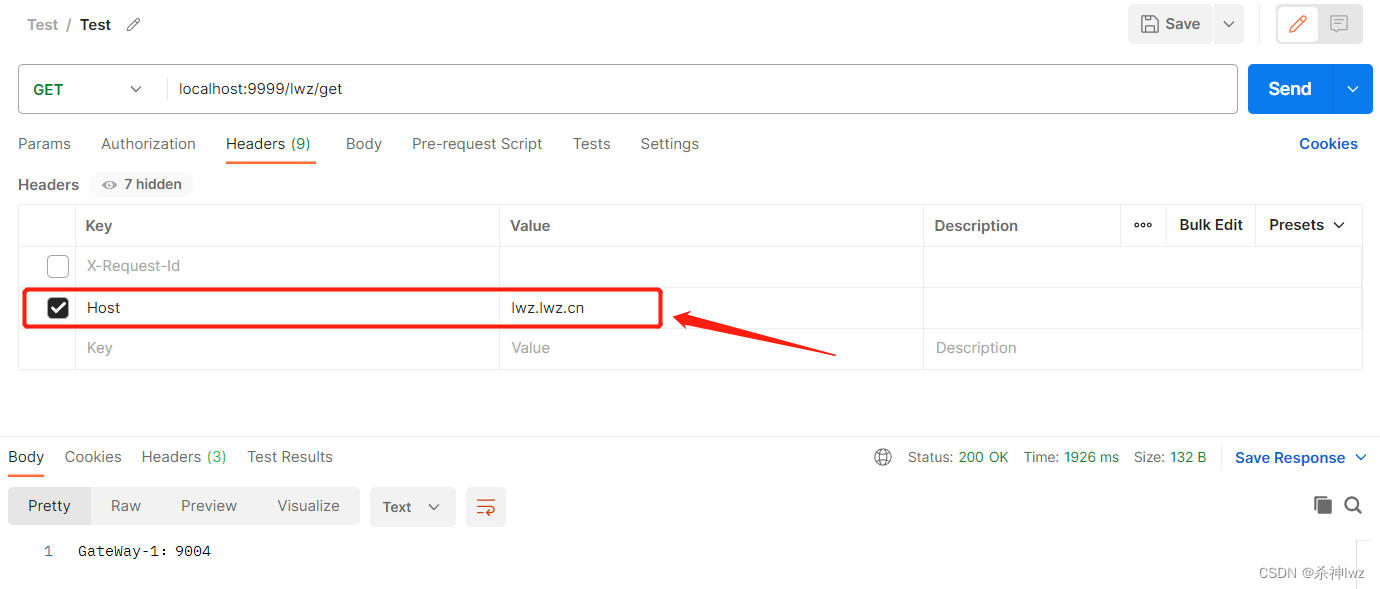Toggle line wrap icon in response toolbar
This screenshot has height=589, width=1380.
(486, 507)
